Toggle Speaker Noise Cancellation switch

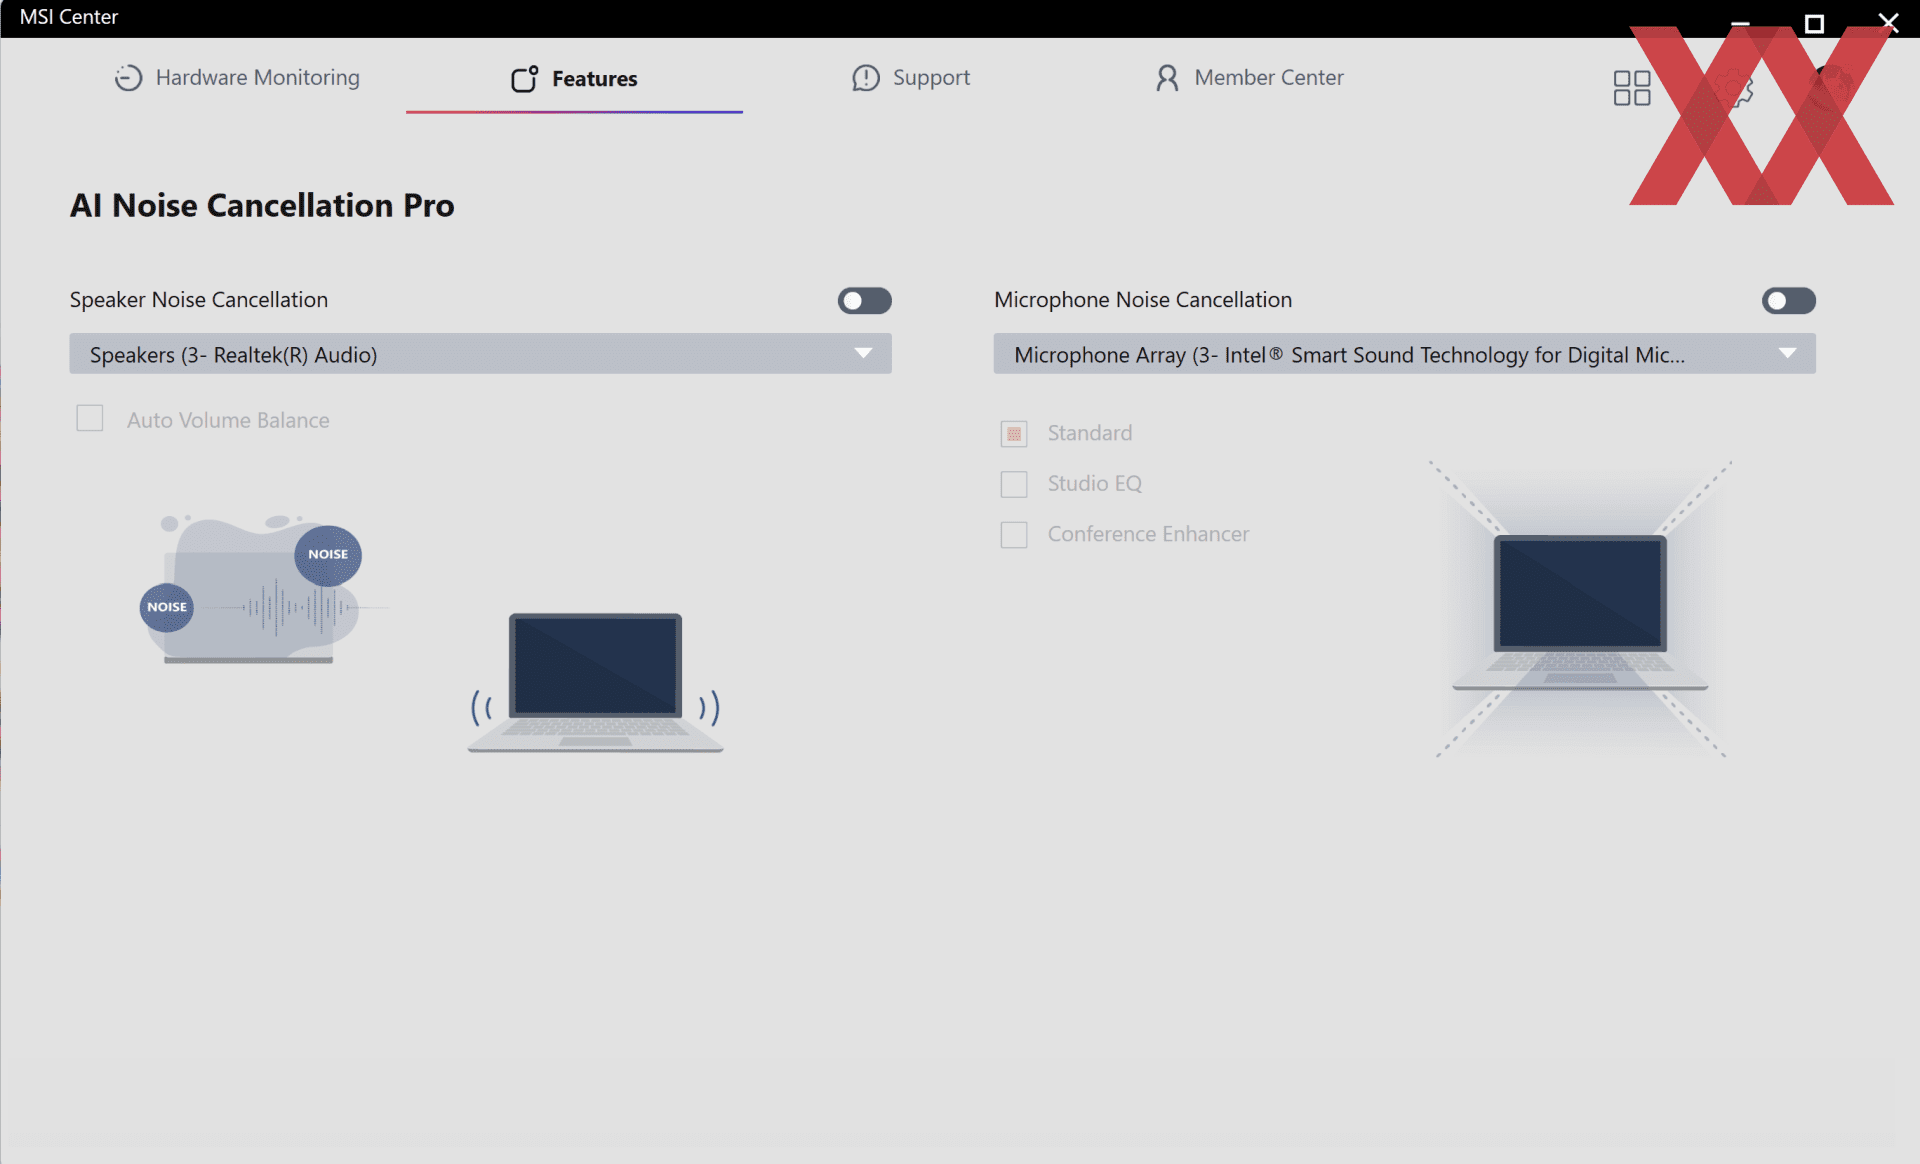[x=864, y=301]
